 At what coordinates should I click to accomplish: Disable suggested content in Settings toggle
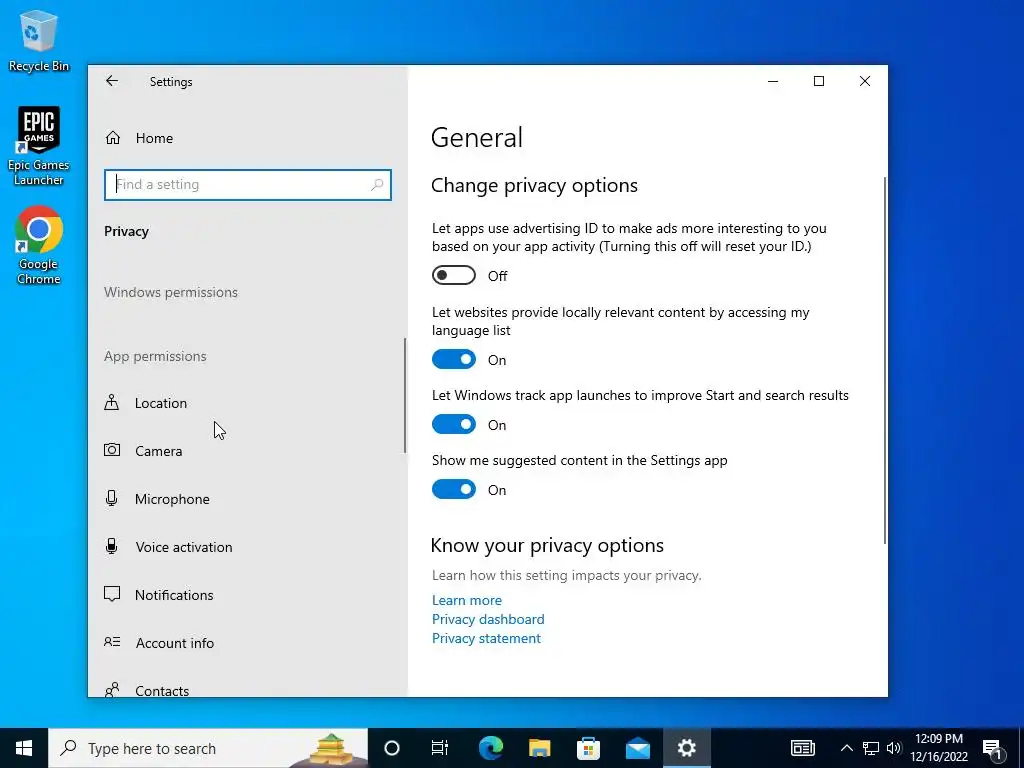coord(454,489)
